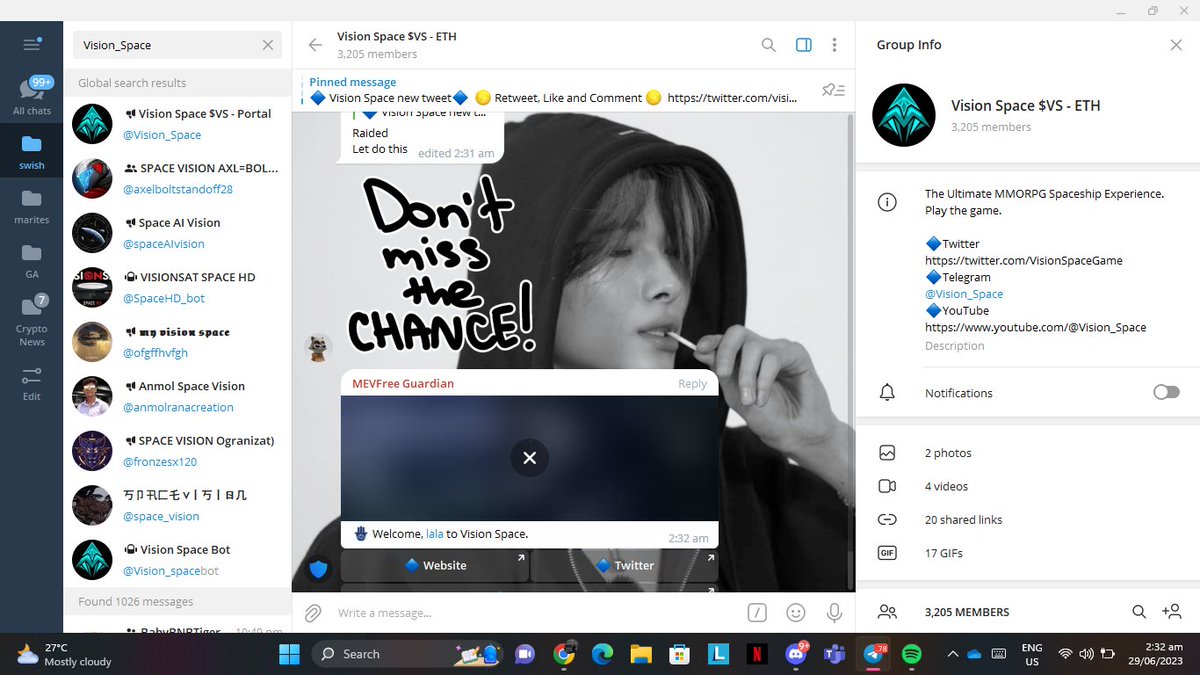Select the Anmol Space Vision result
The width and height of the screenshot is (1200, 675).
point(177,395)
